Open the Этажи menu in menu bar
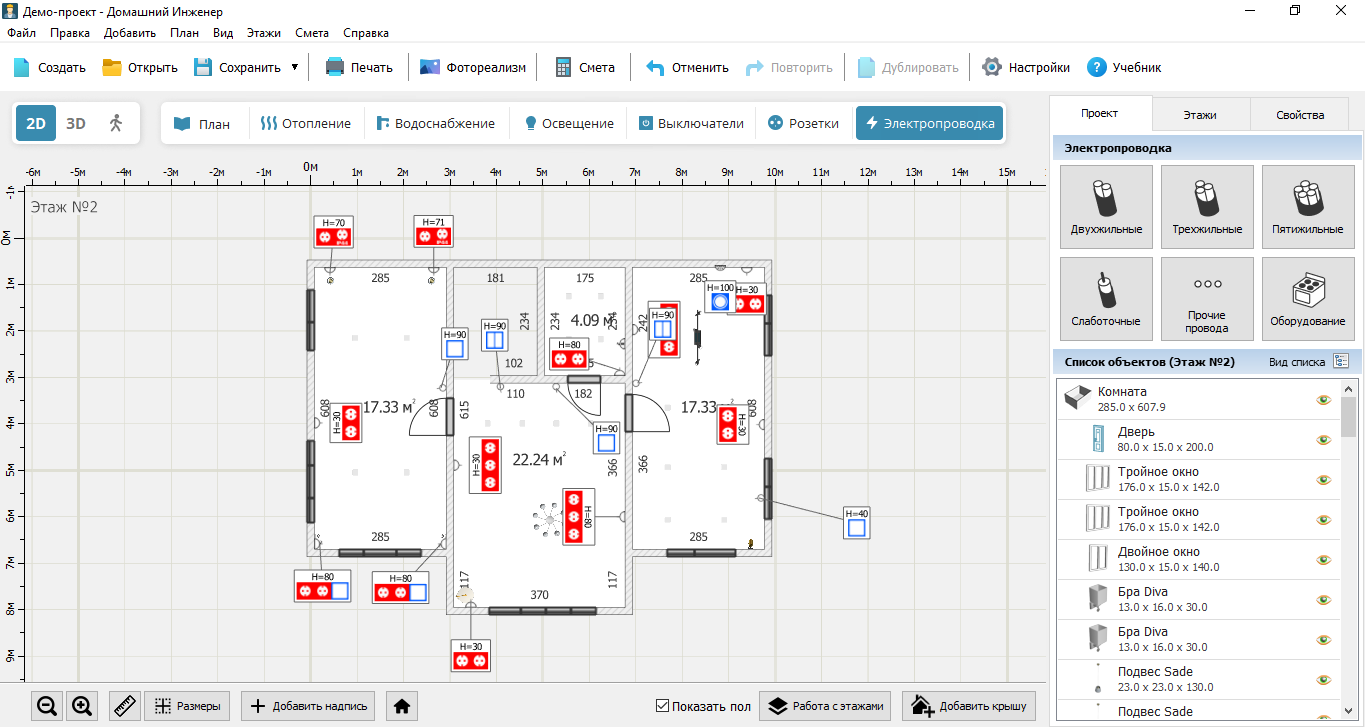The height and width of the screenshot is (727, 1365). click(264, 32)
